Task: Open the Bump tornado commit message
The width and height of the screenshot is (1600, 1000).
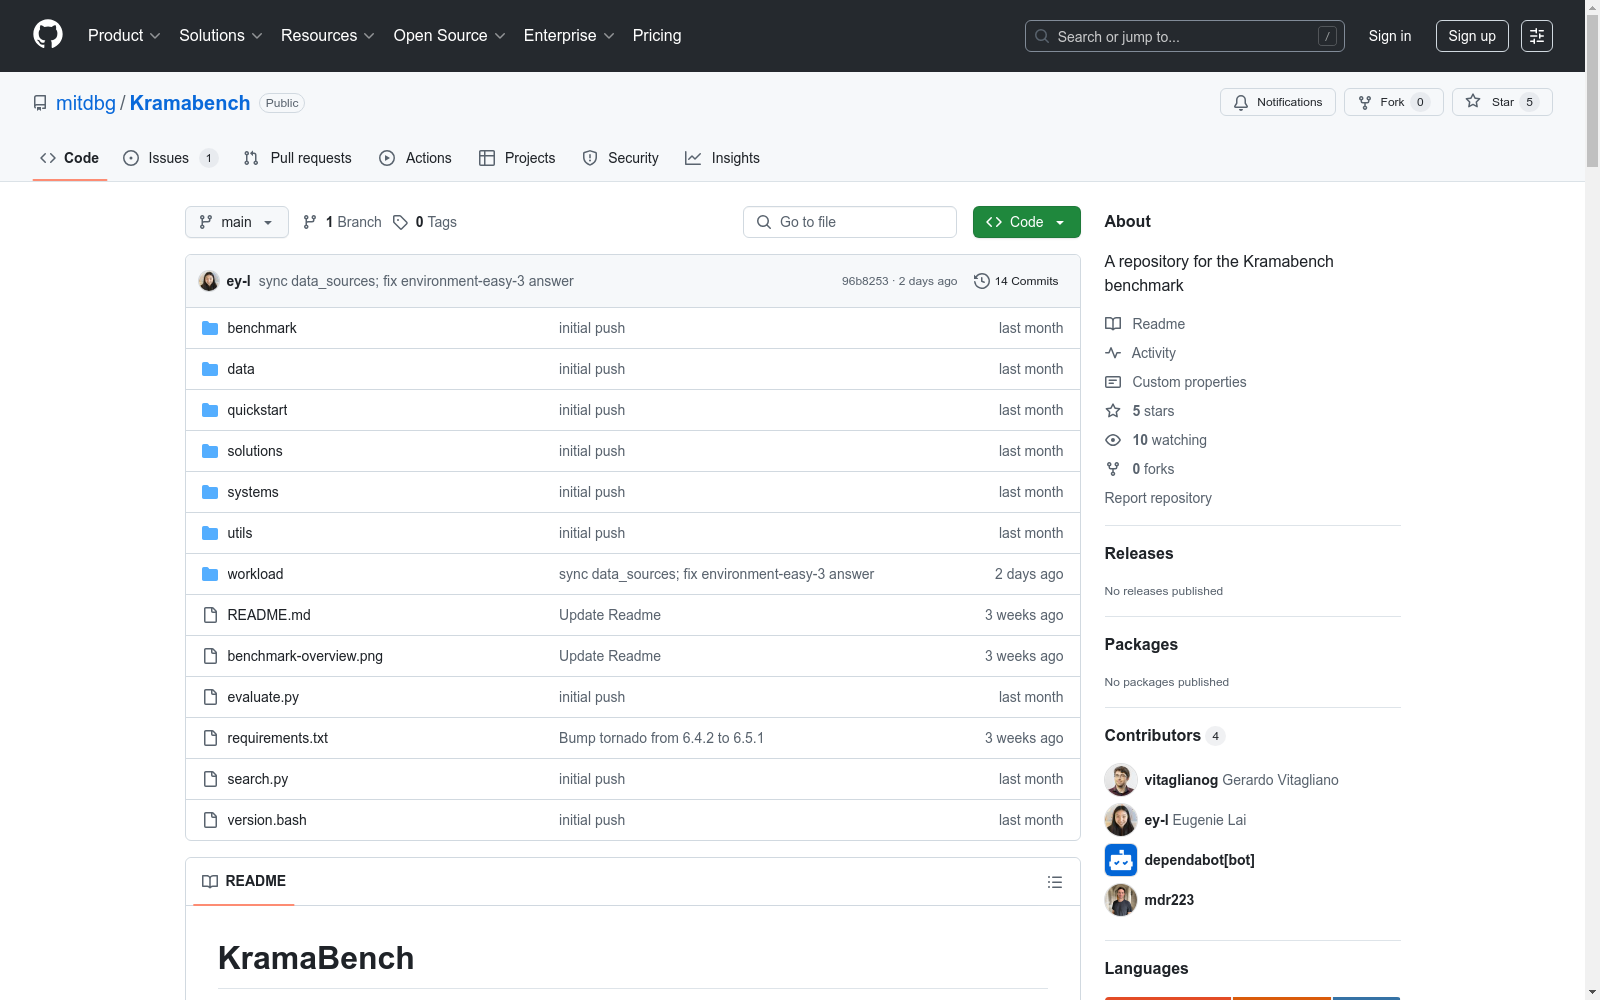Action: pyautogui.click(x=661, y=738)
